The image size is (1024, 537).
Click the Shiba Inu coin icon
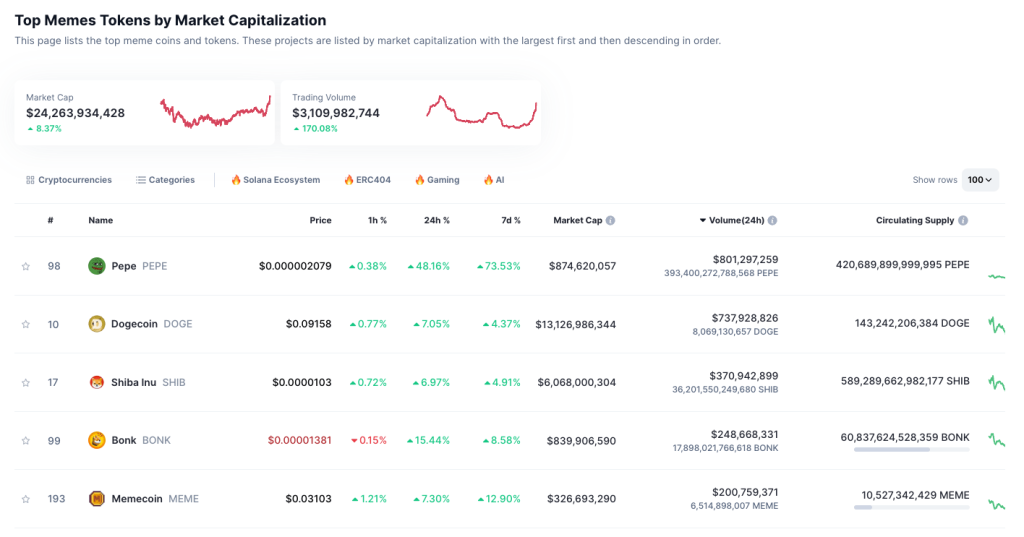(x=97, y=382)
